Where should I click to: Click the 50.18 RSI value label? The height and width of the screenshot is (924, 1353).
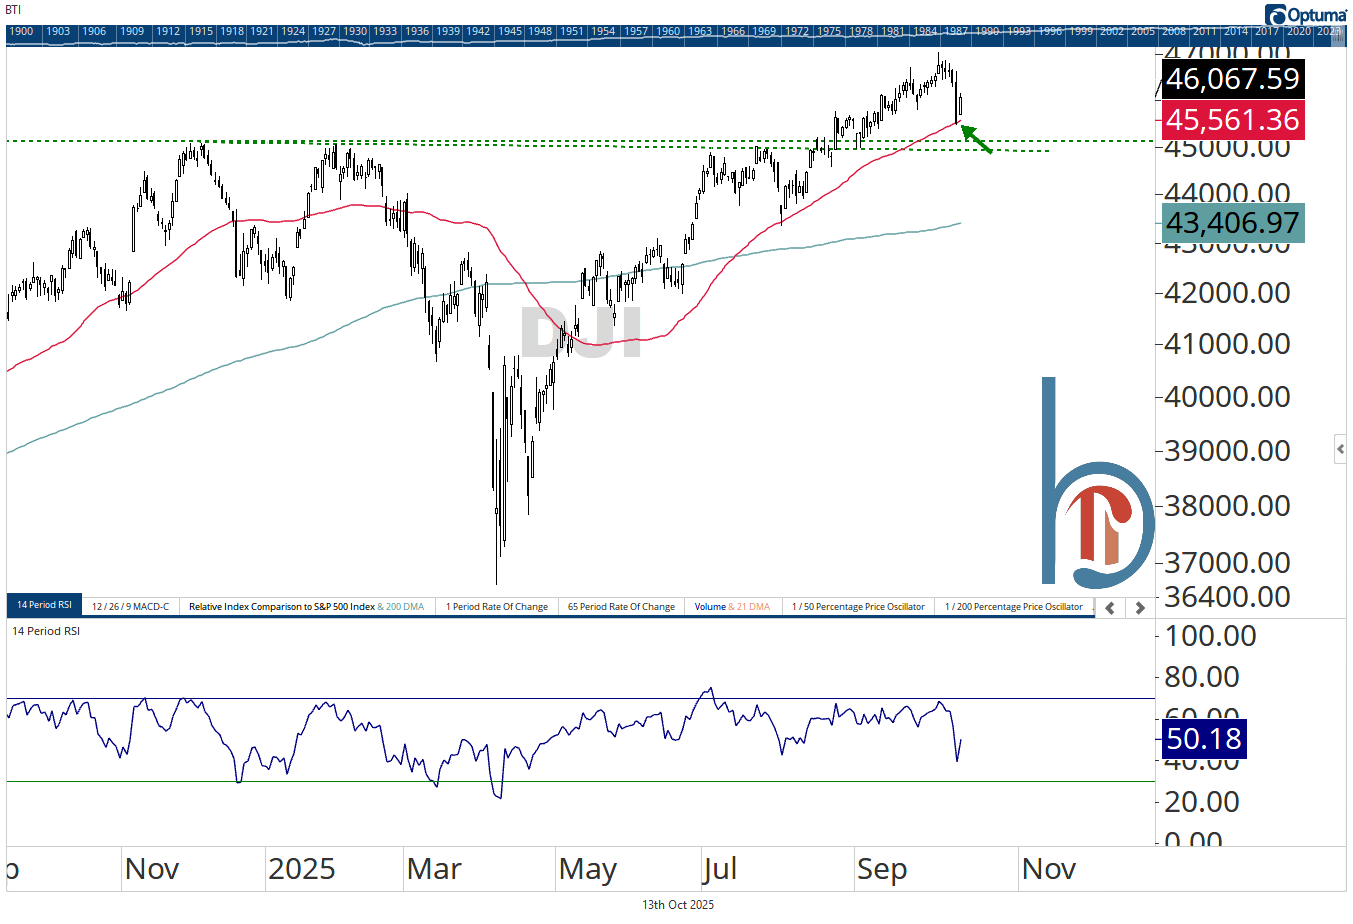tap(1204, 739)
